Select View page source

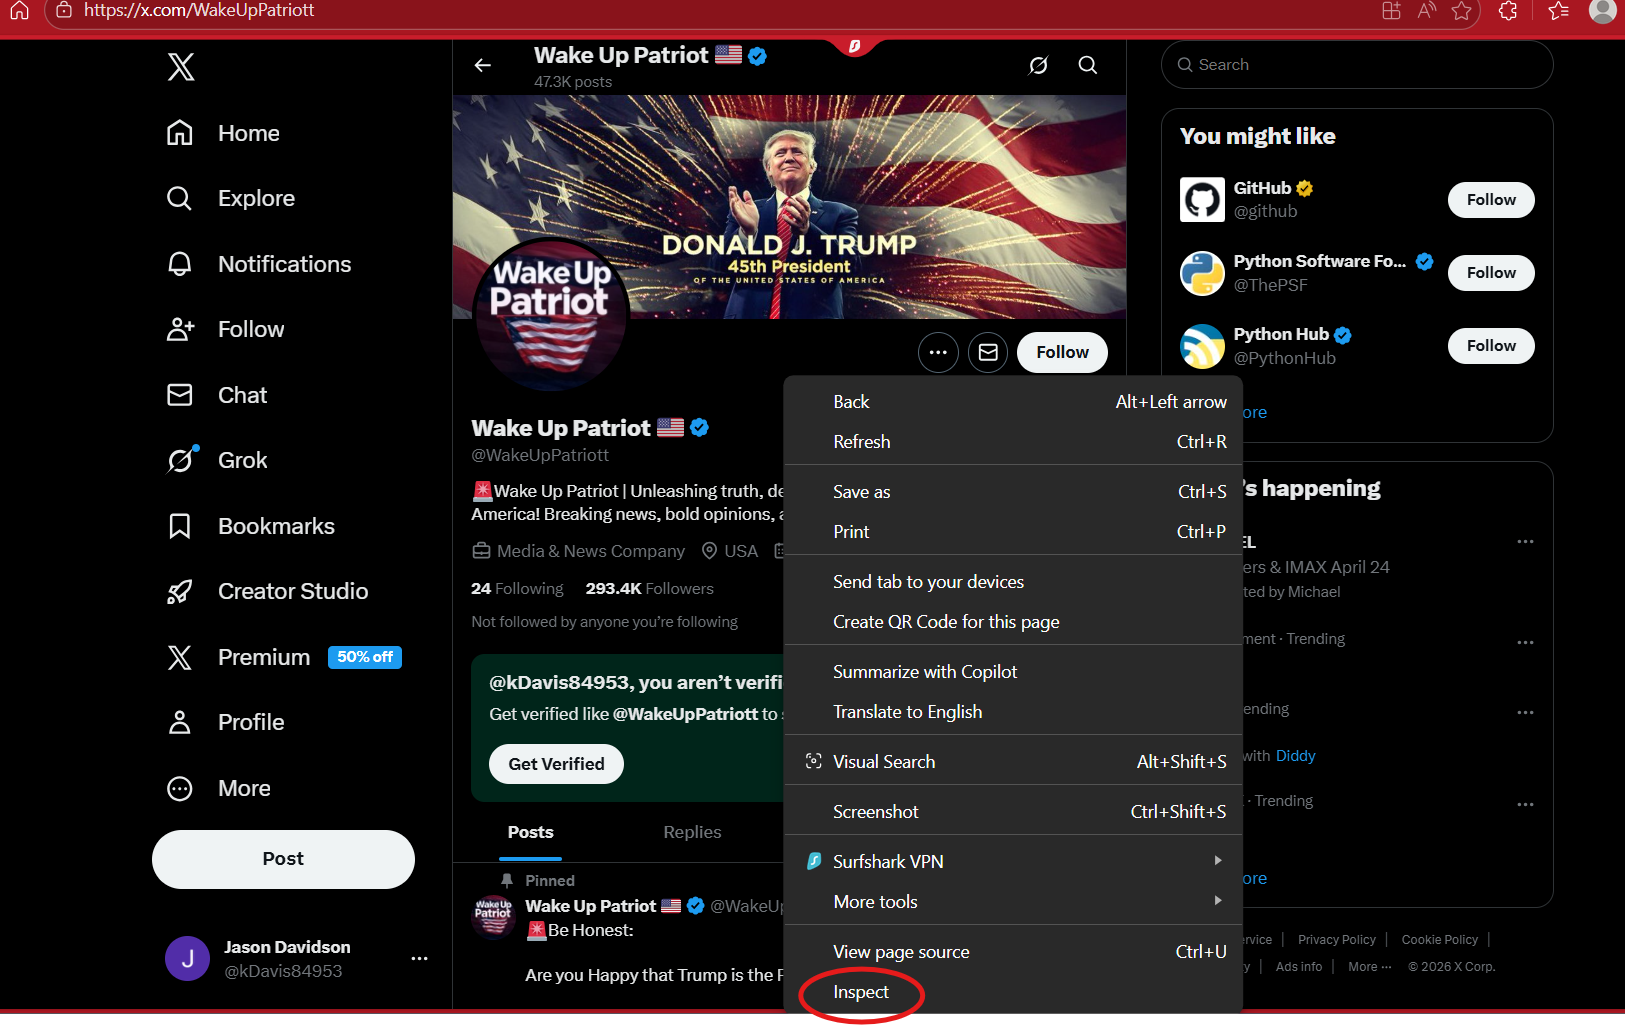(x=1013, y=951)
